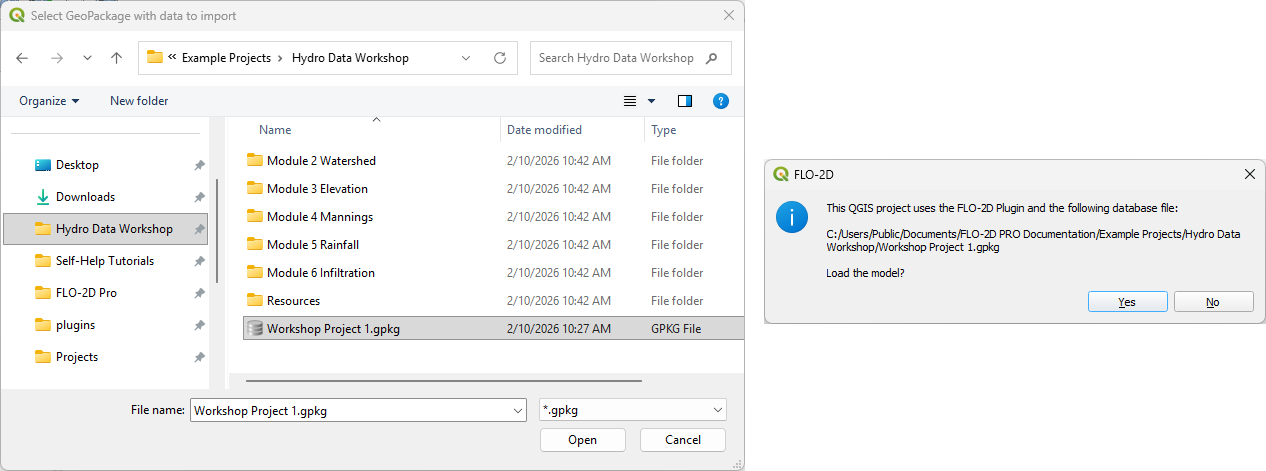1266x471 pixels.
Task: Click the Back navigation arrow
Action: (23, 58)
